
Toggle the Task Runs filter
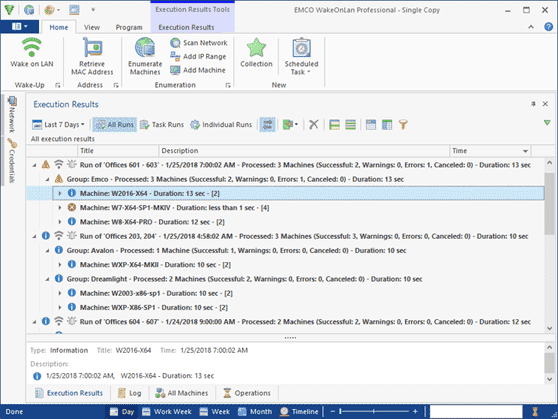point(162,125)
